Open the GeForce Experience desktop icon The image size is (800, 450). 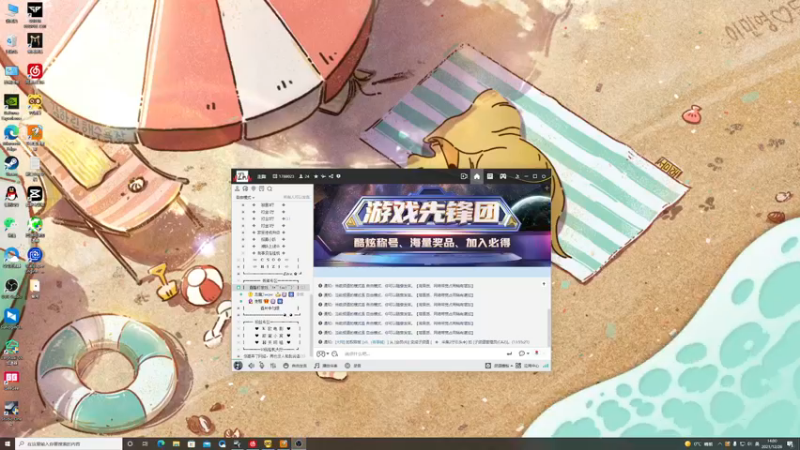[11, 107]
